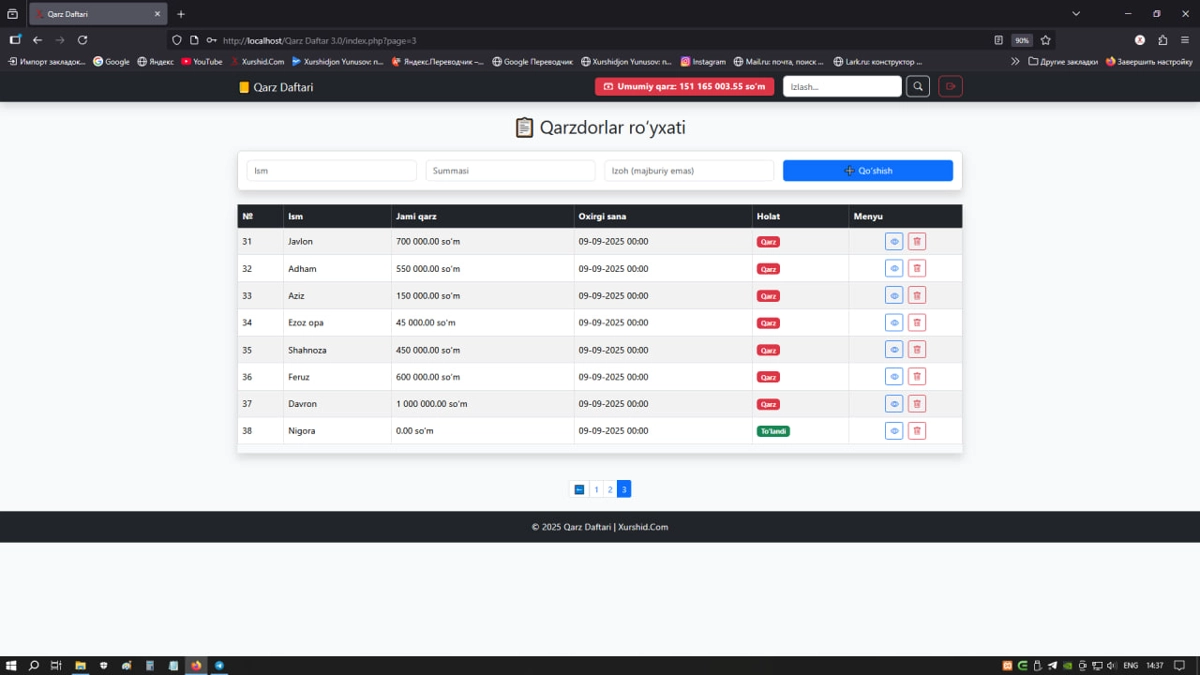1200x675 pixels.
Task: View details of Adham with eye icon
Action: [894, 269]
